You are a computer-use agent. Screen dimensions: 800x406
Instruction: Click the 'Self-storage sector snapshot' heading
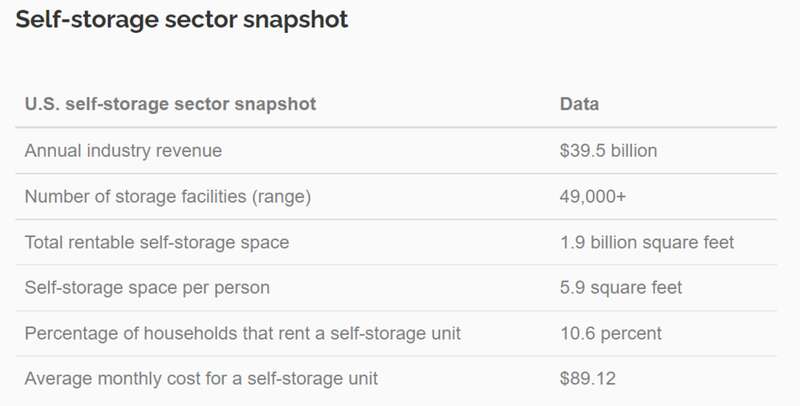pyautogui.click(x=182, y=20)
